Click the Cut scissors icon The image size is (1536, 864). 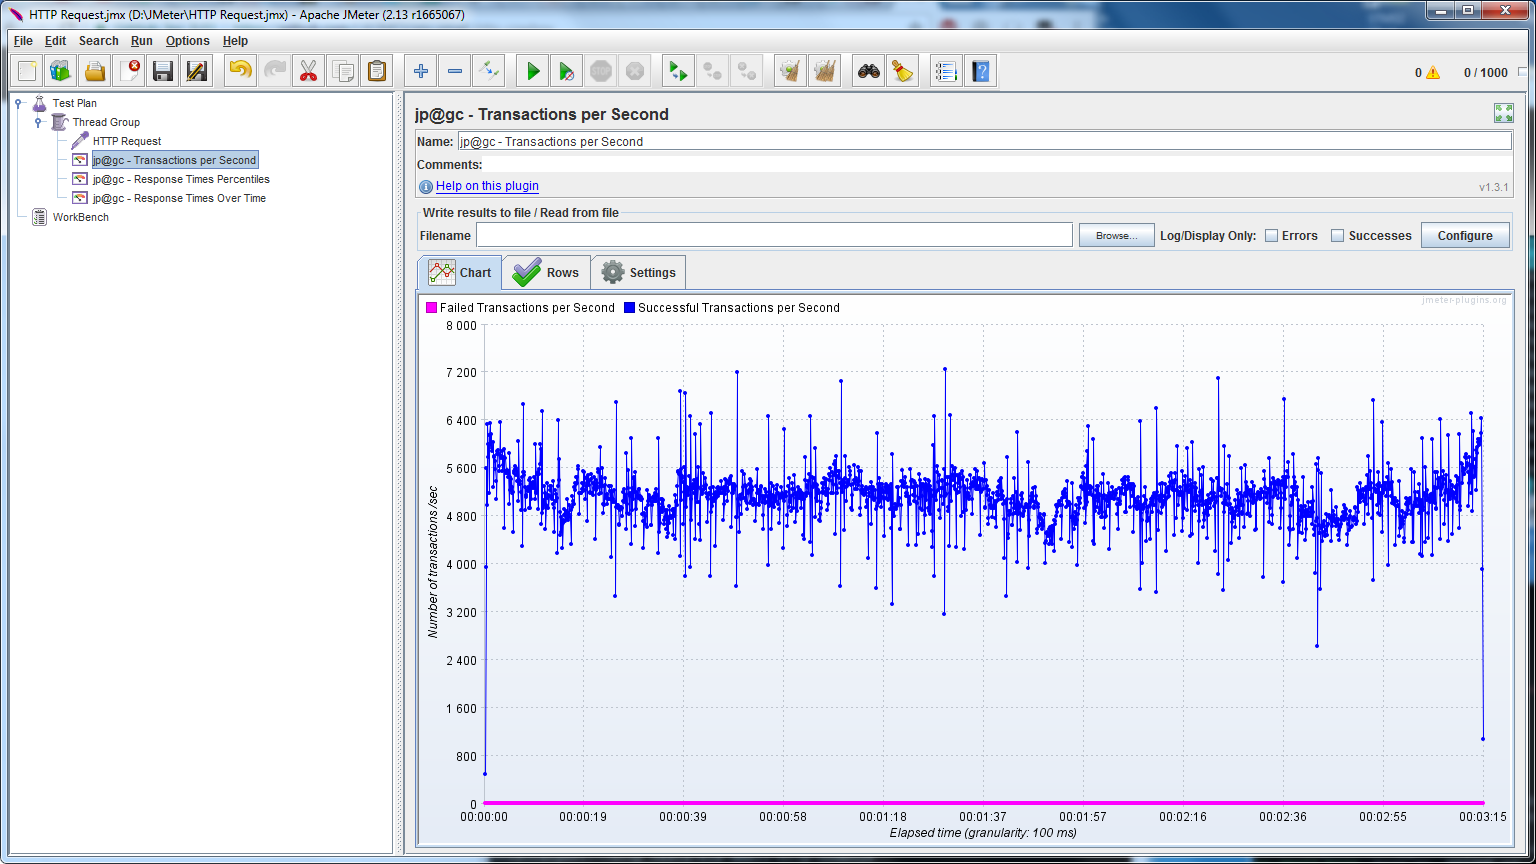click(x=308, y=71)
